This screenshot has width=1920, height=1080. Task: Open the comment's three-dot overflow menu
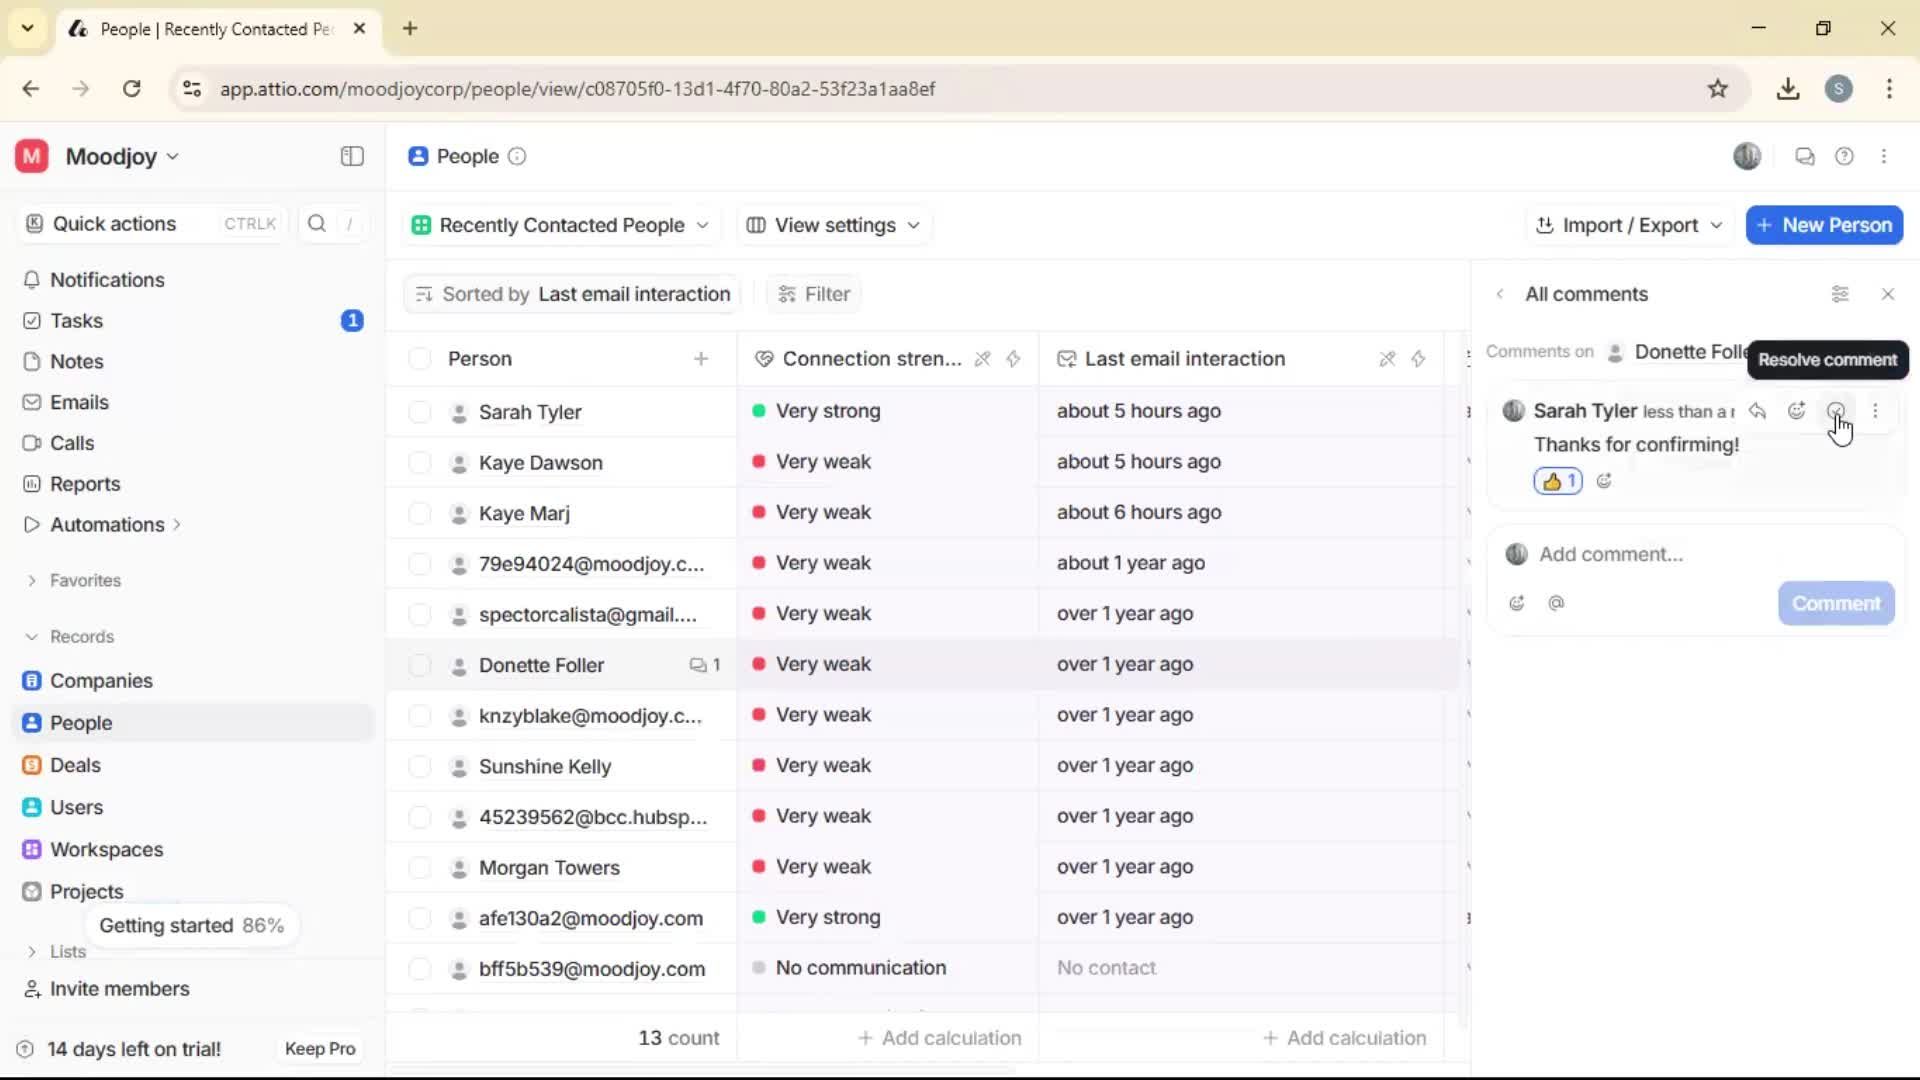click(x=1876, y=410)
